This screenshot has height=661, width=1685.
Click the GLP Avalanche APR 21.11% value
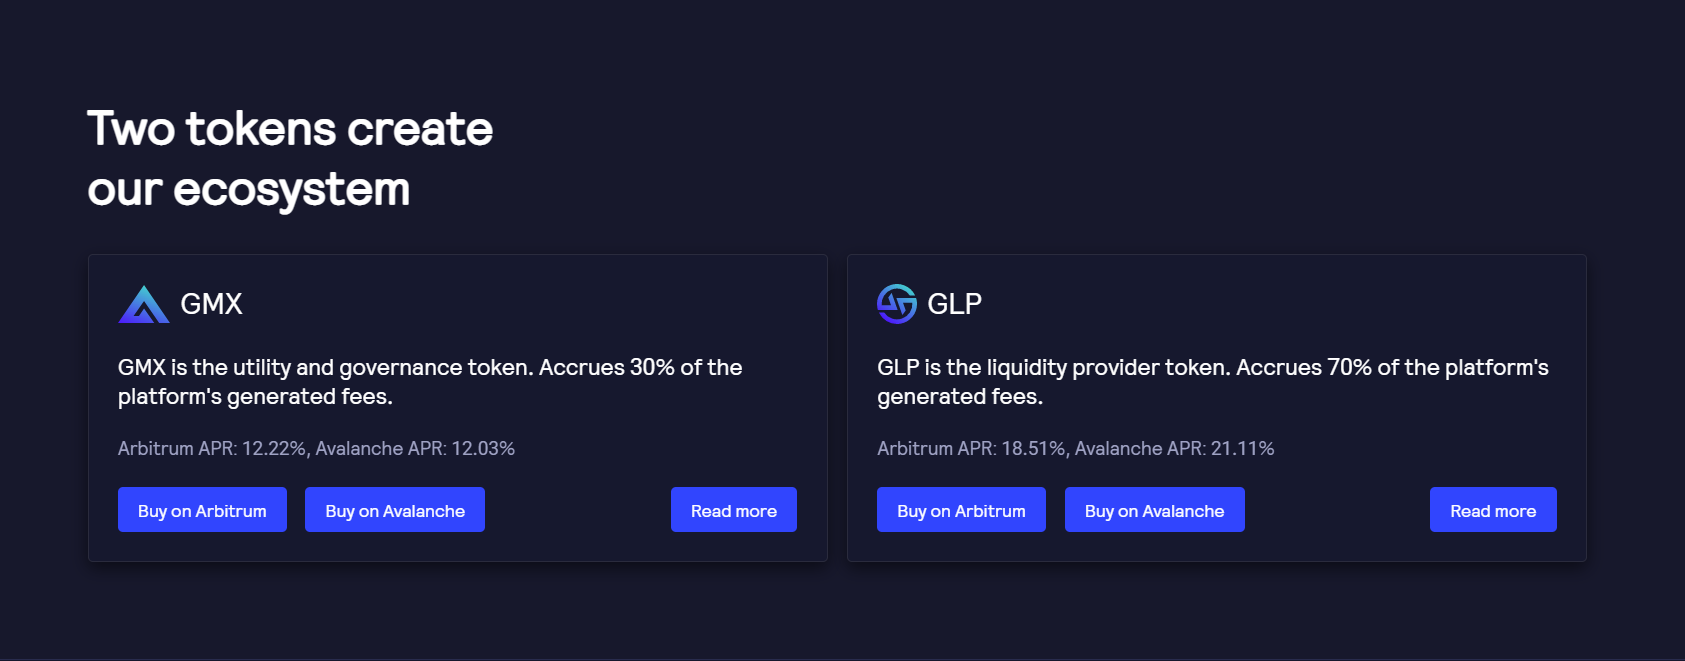1242,449
